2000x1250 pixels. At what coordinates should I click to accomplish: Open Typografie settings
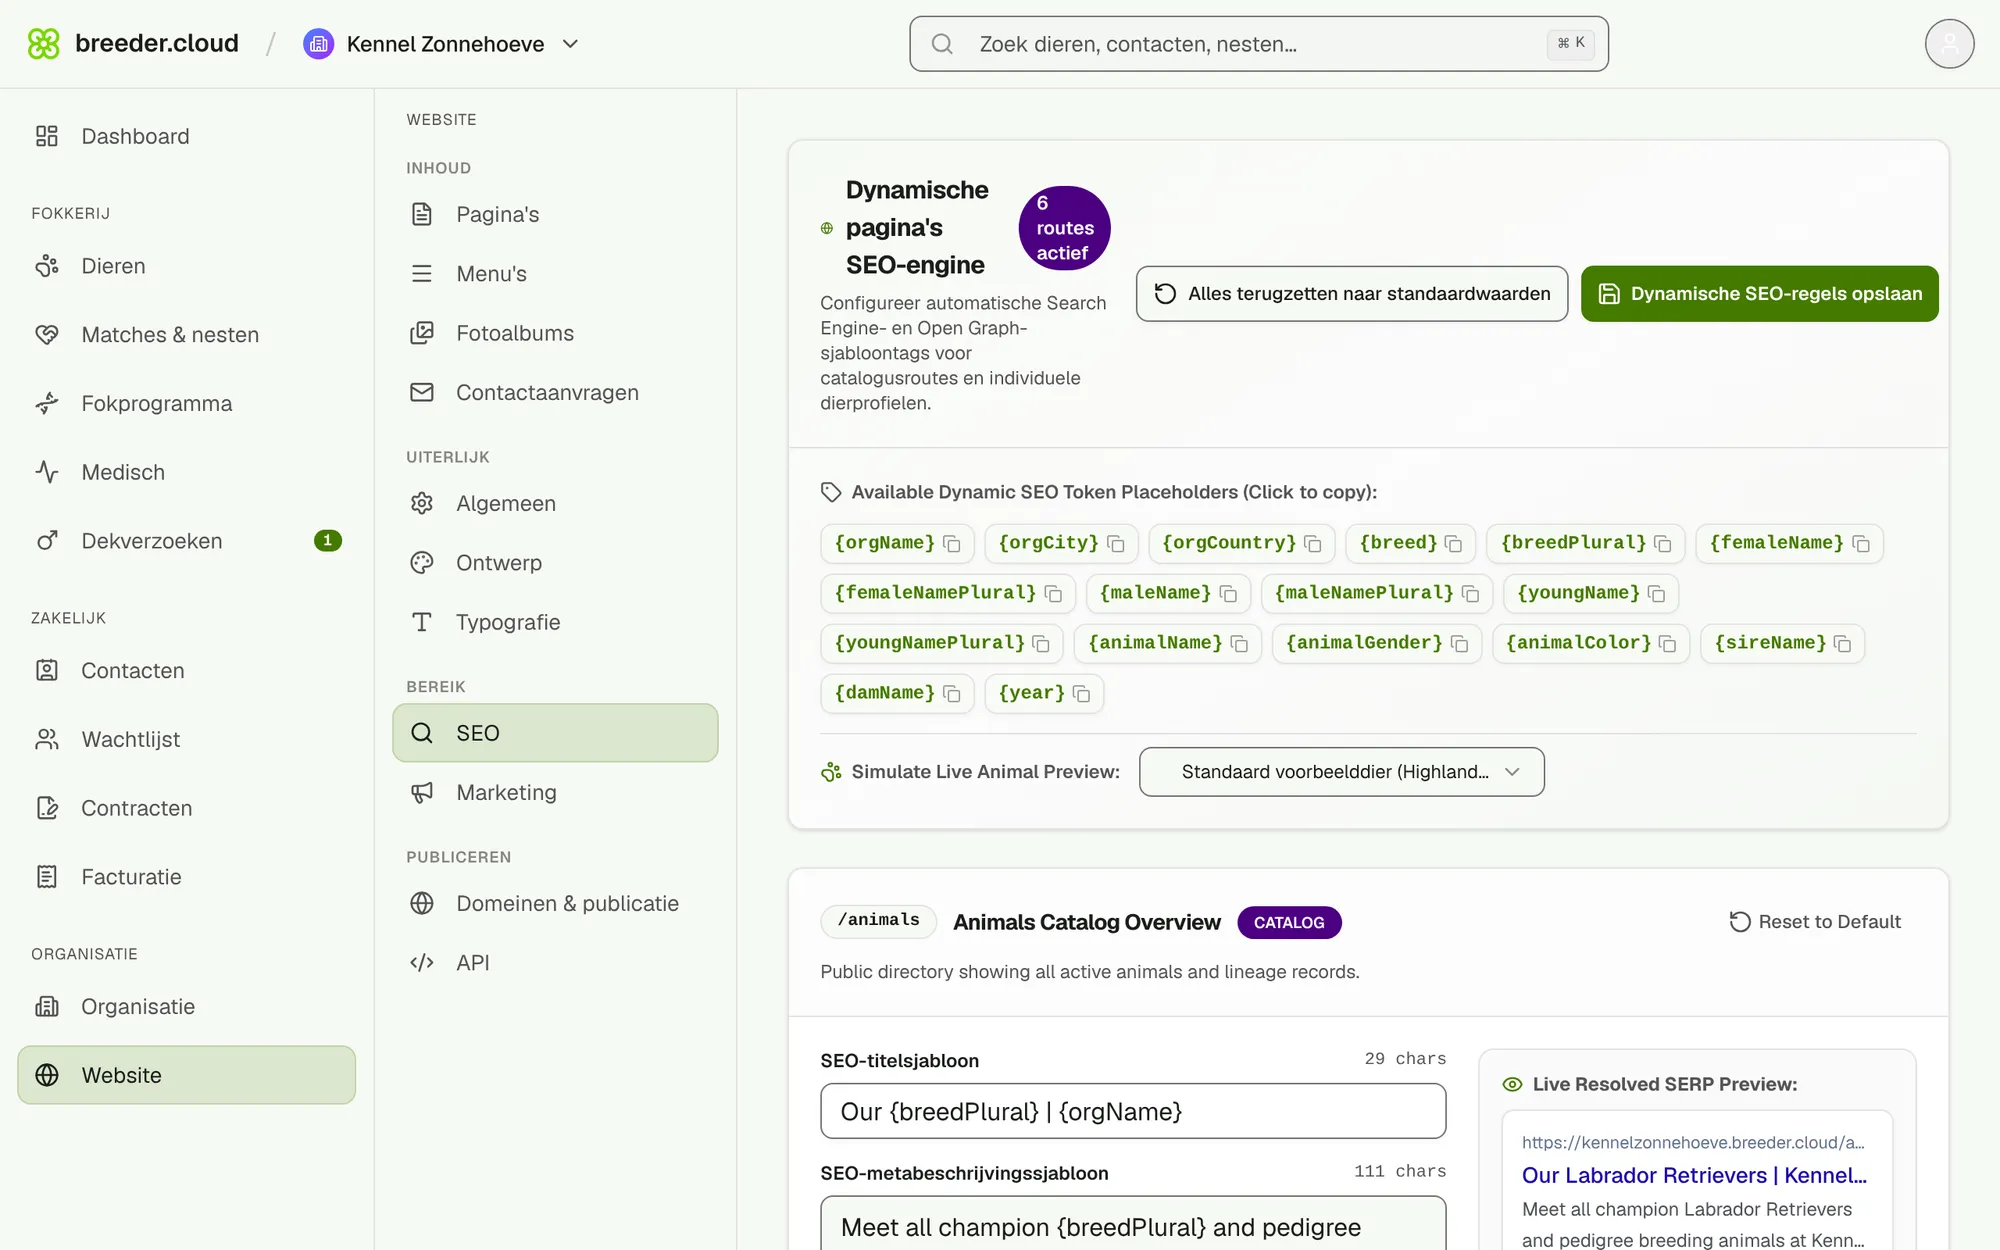(x=555, y=622)
